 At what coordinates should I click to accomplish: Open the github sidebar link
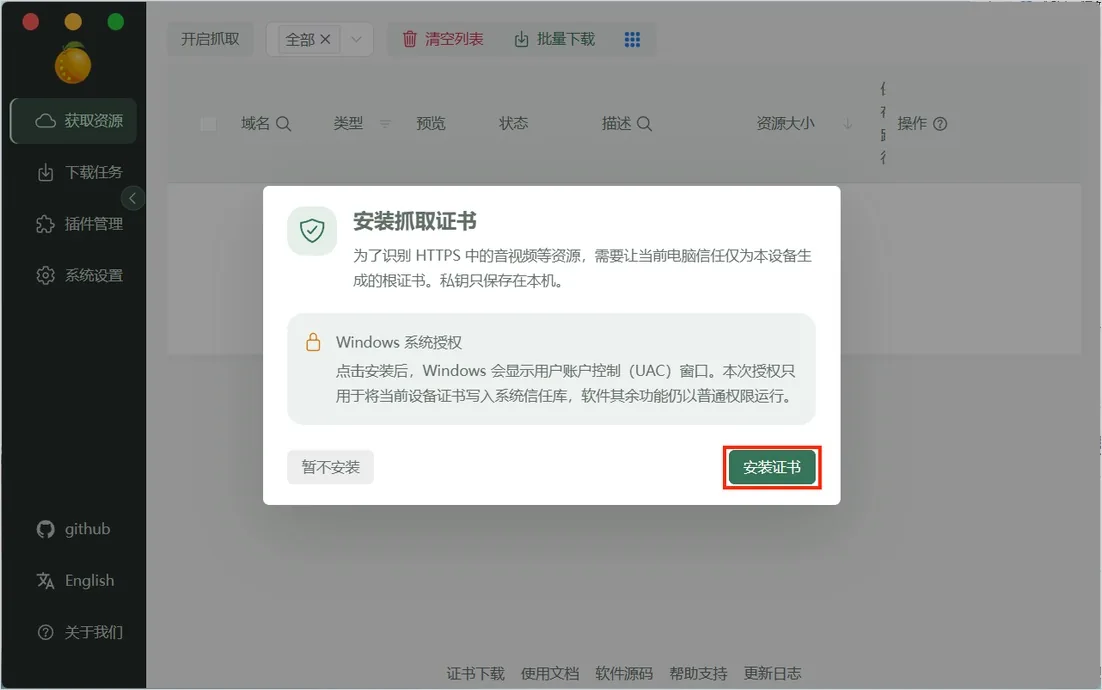(x=73, y=529)
